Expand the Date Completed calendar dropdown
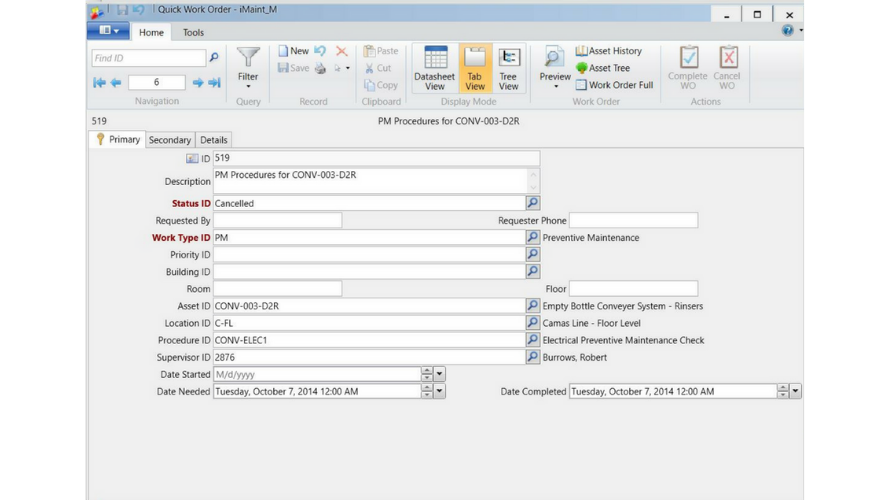This screenshot has height=500, width=890. point(795,392)
